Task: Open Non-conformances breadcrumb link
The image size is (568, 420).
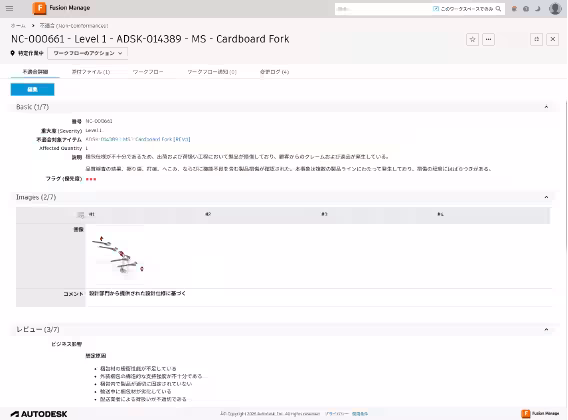Action: click(x=74, y=26)
